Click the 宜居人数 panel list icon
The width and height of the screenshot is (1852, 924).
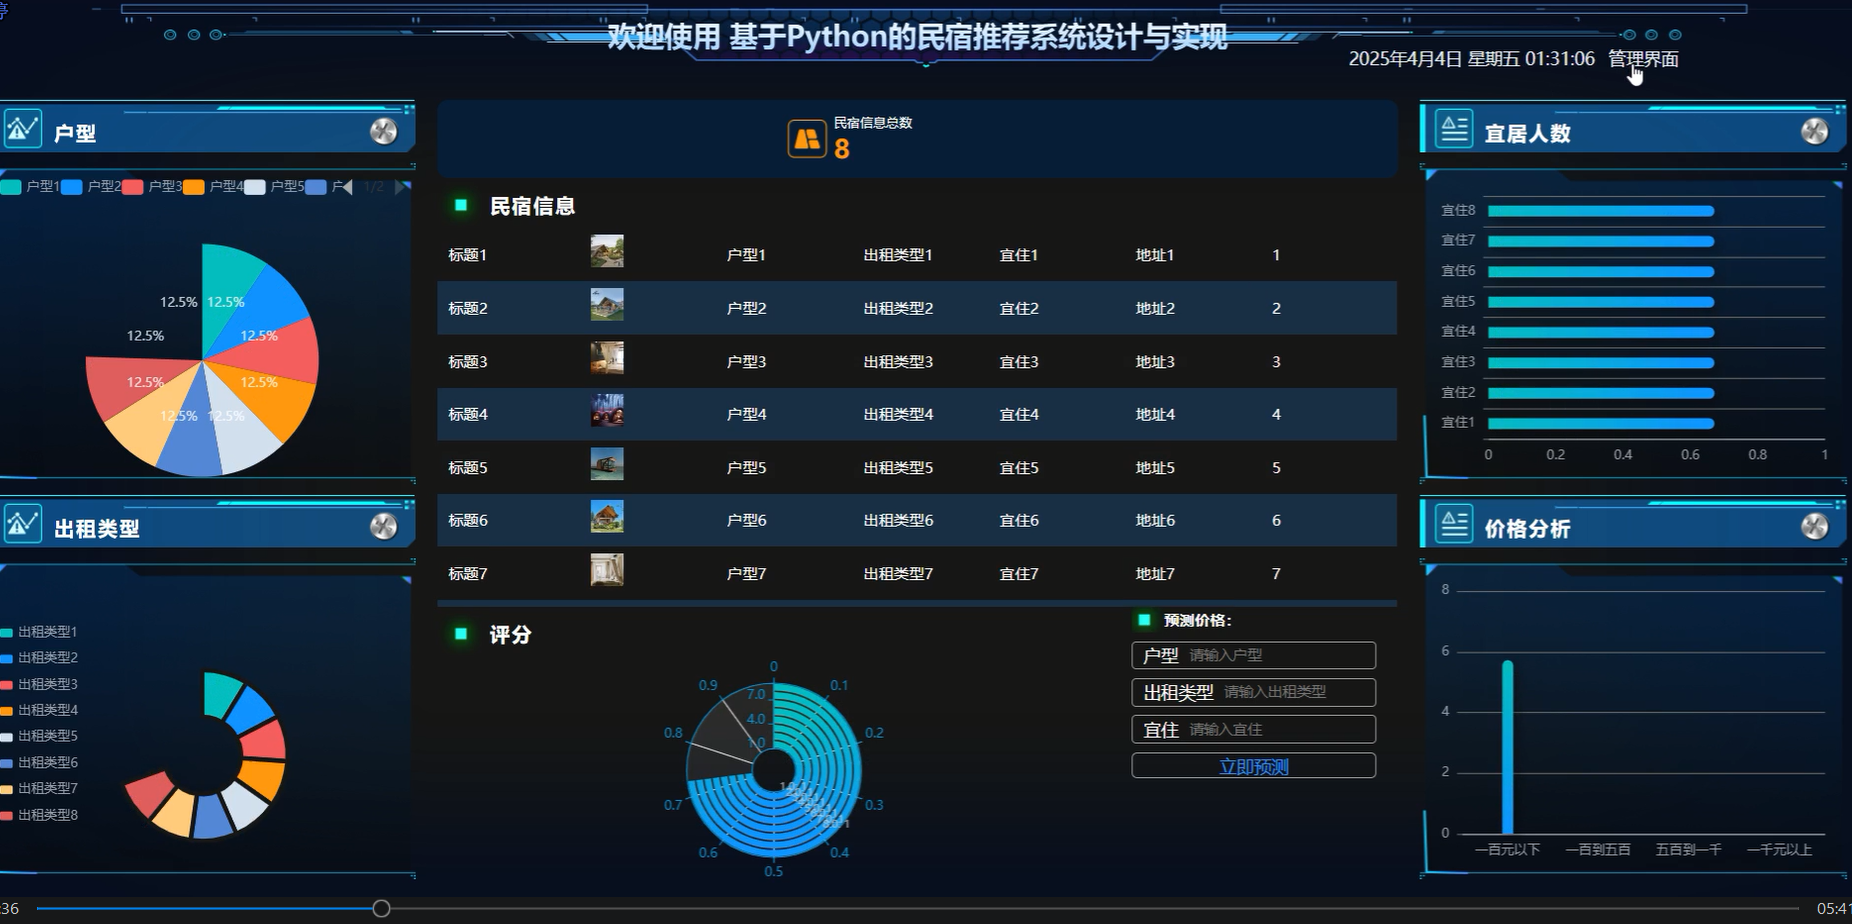pyautogui.click(x=1454, y=129)
